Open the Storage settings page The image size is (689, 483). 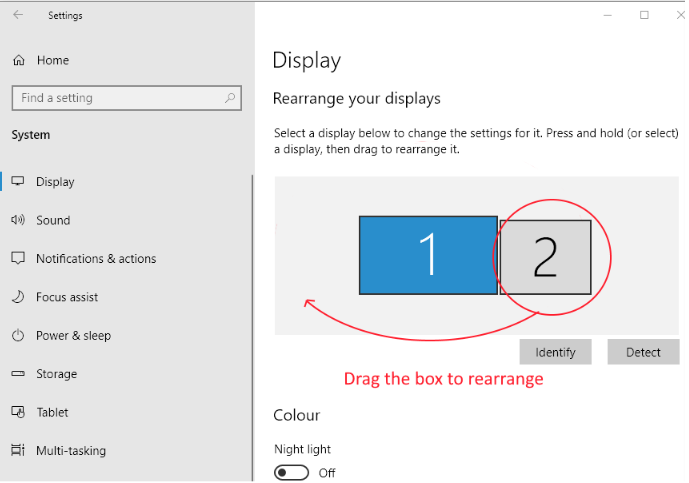pyautogui.click(x=56, y=374)
